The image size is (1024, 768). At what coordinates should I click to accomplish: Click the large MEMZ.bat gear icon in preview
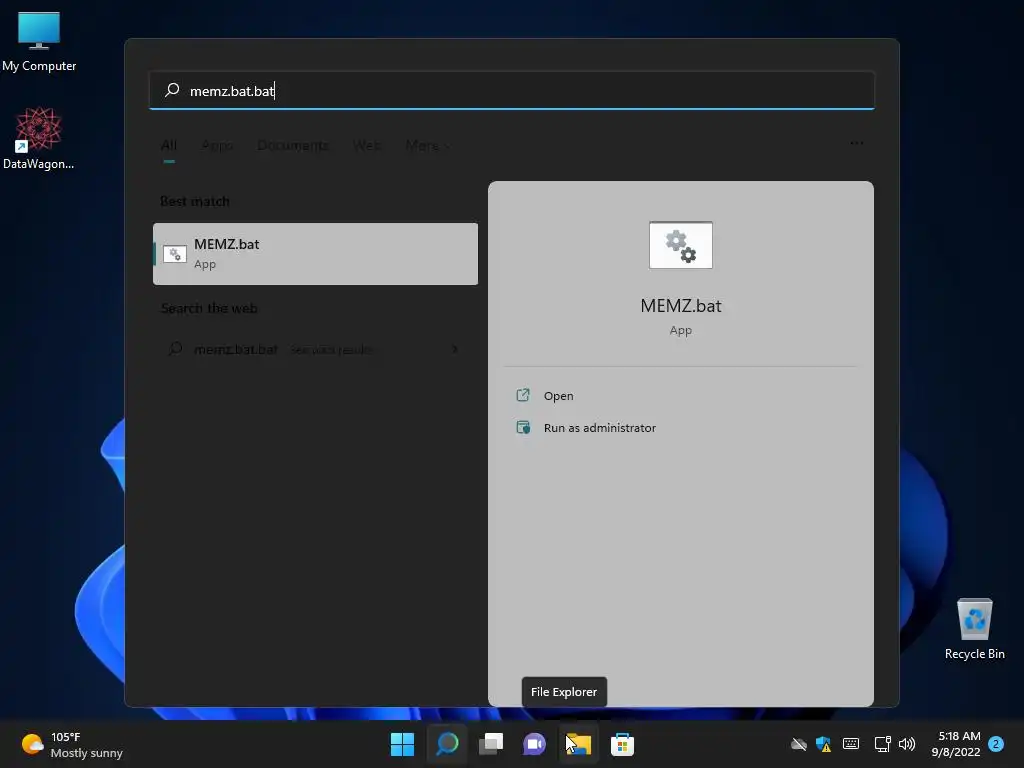click(x=680, y=245)
